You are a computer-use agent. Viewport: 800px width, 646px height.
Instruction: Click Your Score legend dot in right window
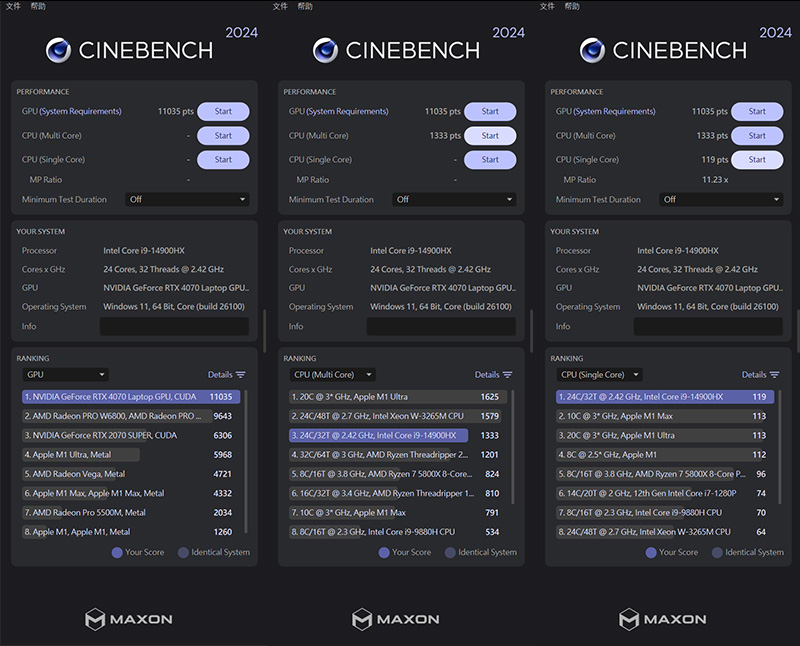(x=651, y=553)
